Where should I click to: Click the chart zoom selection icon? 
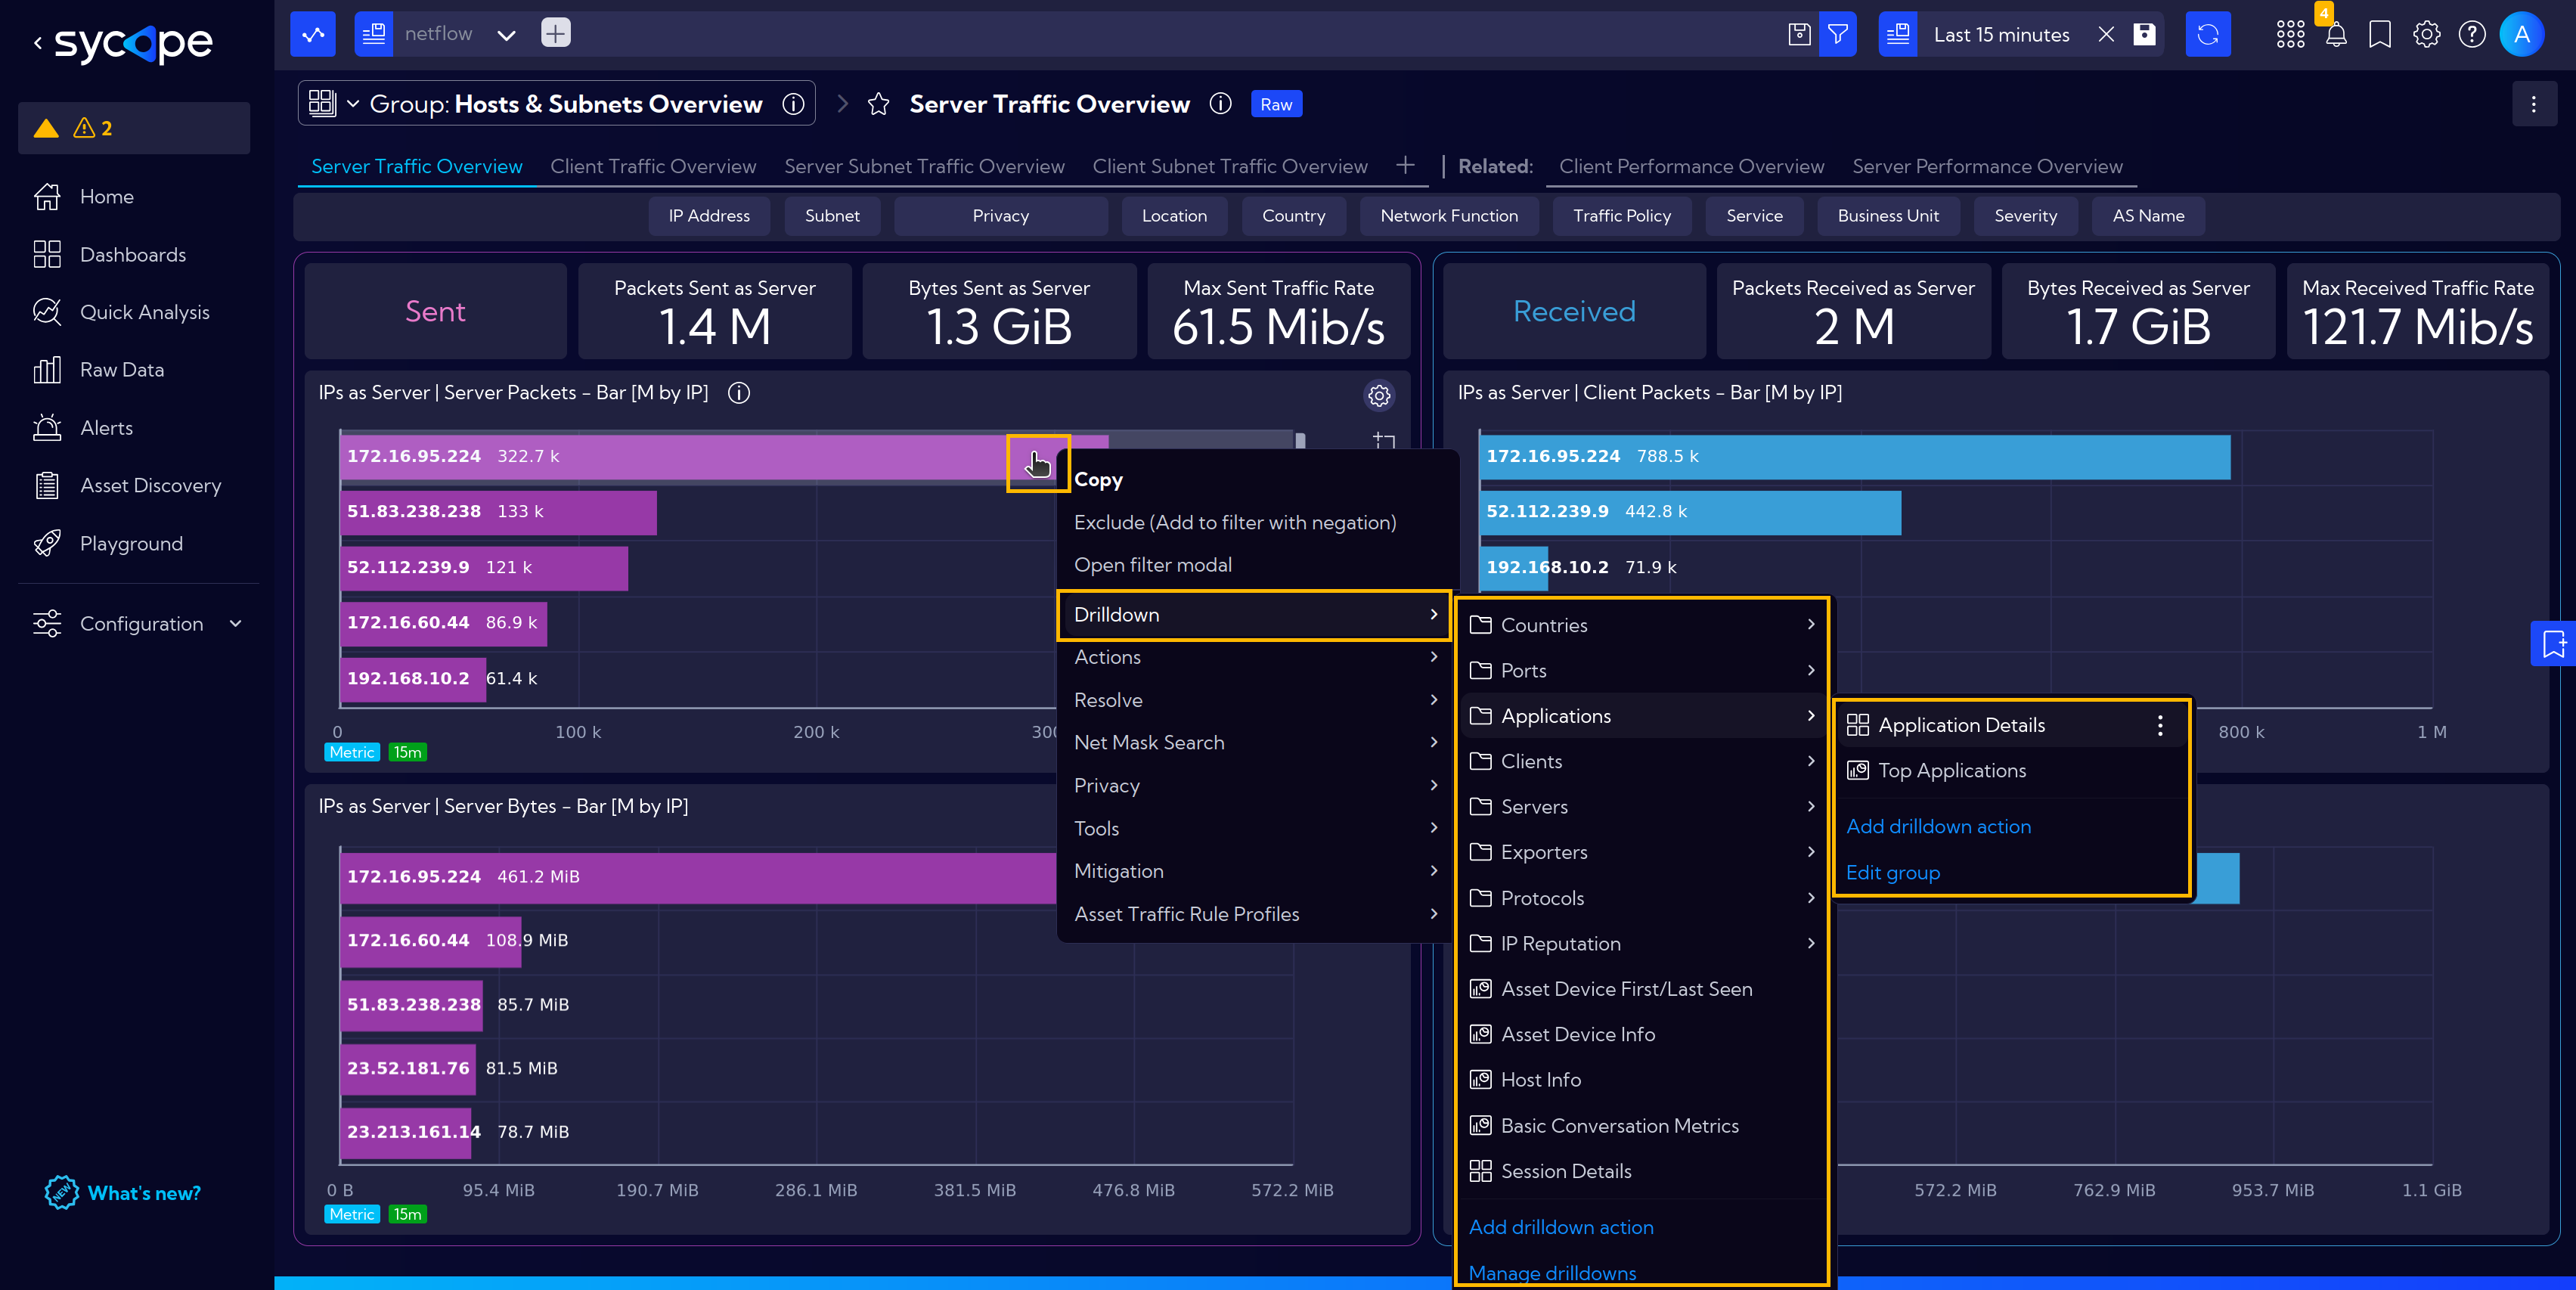coord(1384,440)
